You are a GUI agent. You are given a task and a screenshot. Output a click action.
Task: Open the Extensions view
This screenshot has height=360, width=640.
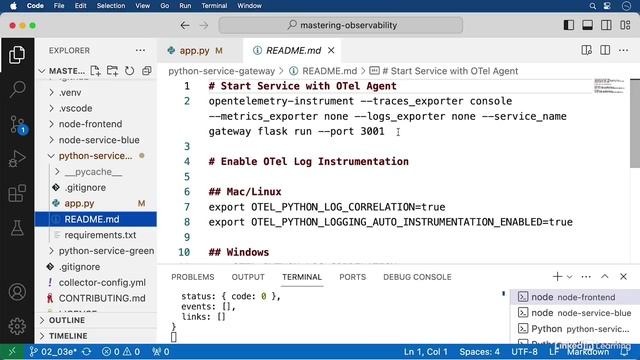[17, 193]
